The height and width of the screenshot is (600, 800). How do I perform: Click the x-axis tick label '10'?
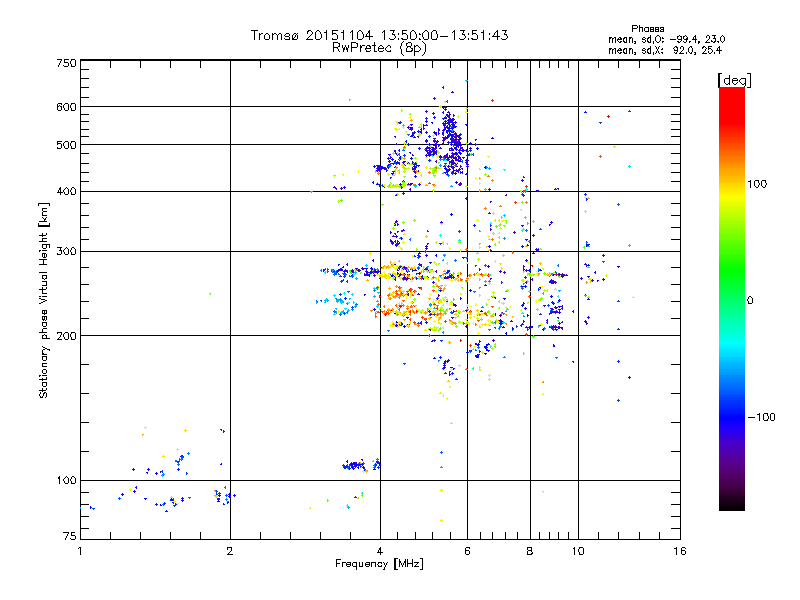(x=578, y=551)
